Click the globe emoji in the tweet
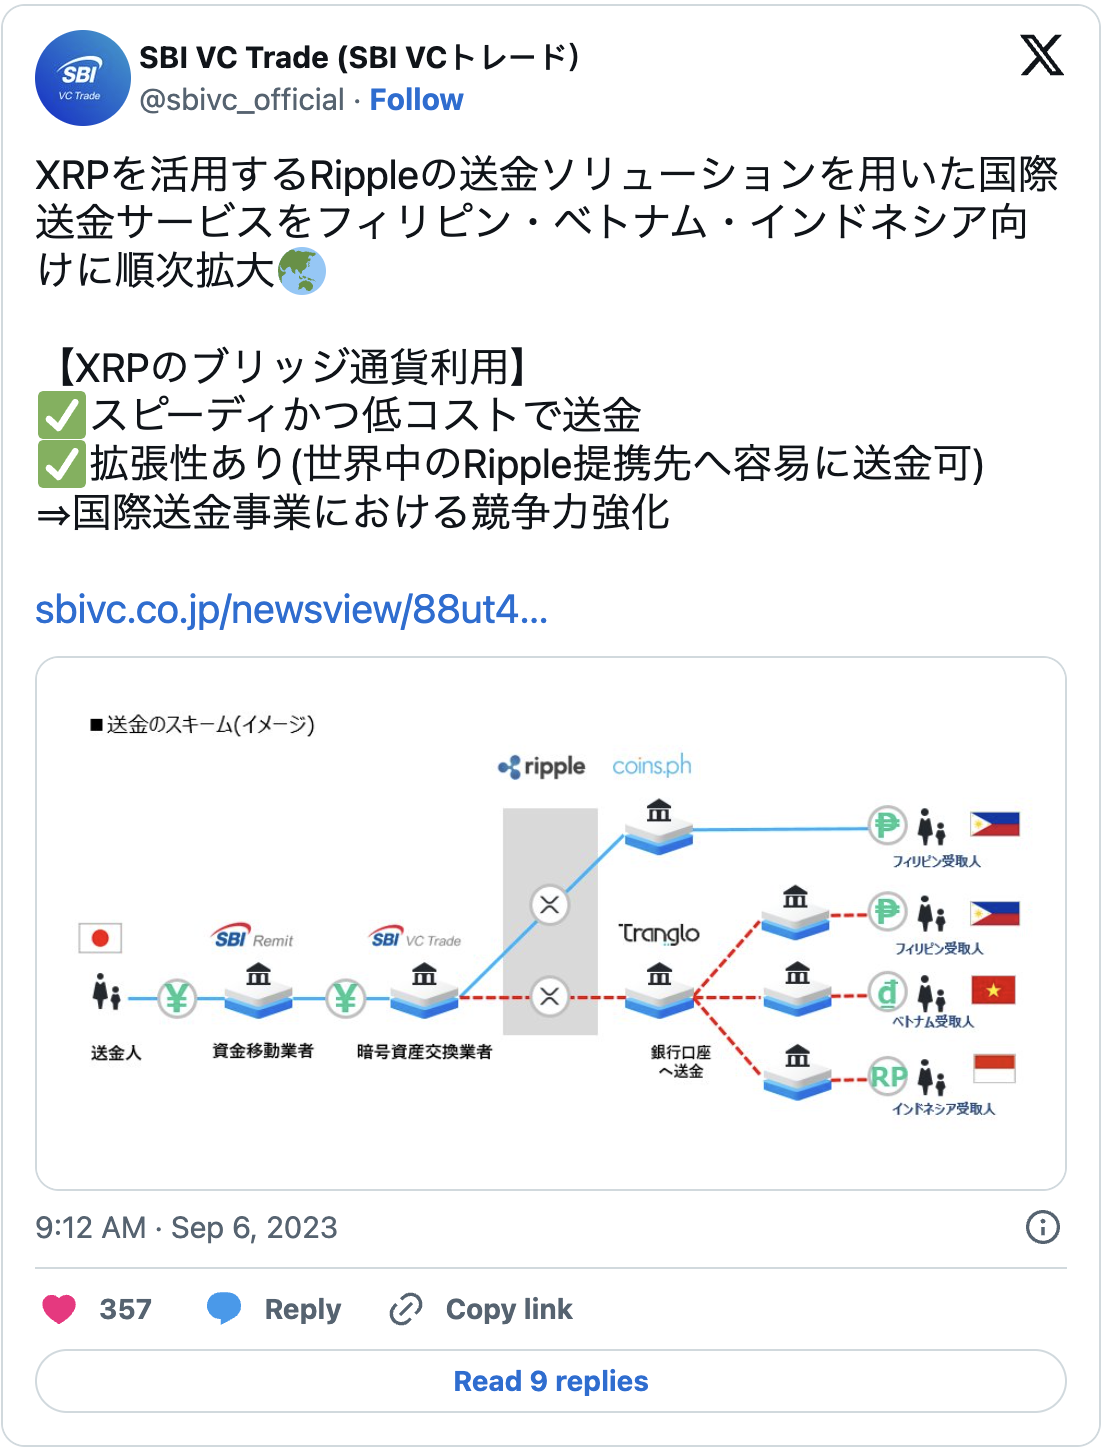The height and width of the screenshot is (1450, 1110). click(x=301, y=271)
